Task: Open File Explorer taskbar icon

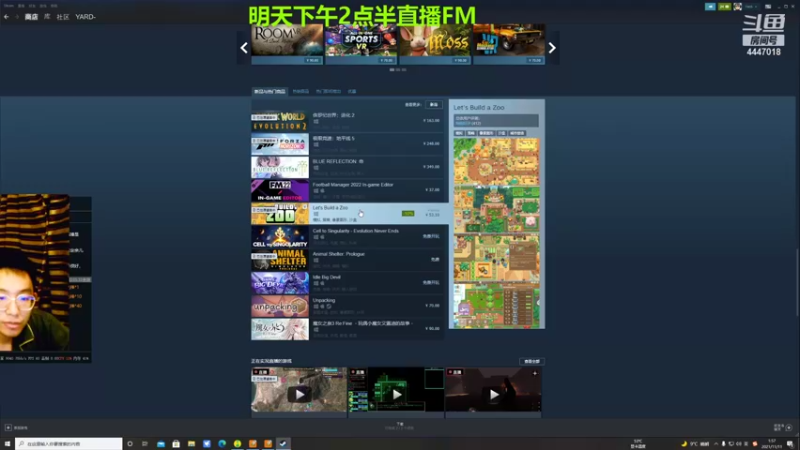Action: click(x=191, y=444)
